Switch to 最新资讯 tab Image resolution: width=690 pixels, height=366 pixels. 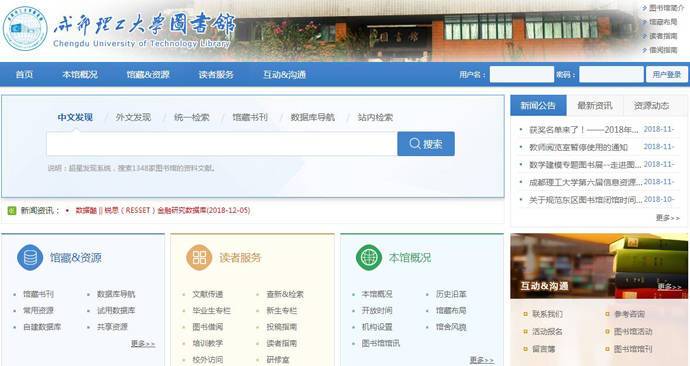point(595,106)
